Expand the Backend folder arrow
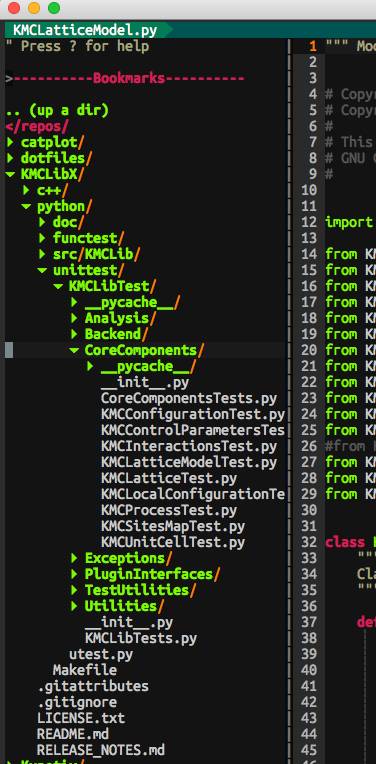This screenshot has width=376, height=764. click(75, 334)
